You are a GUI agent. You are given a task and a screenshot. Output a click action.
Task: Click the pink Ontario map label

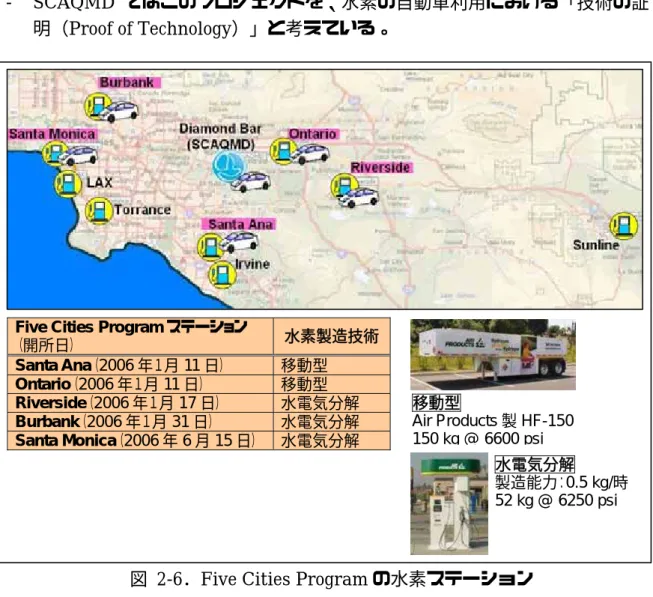coord(314,134)
